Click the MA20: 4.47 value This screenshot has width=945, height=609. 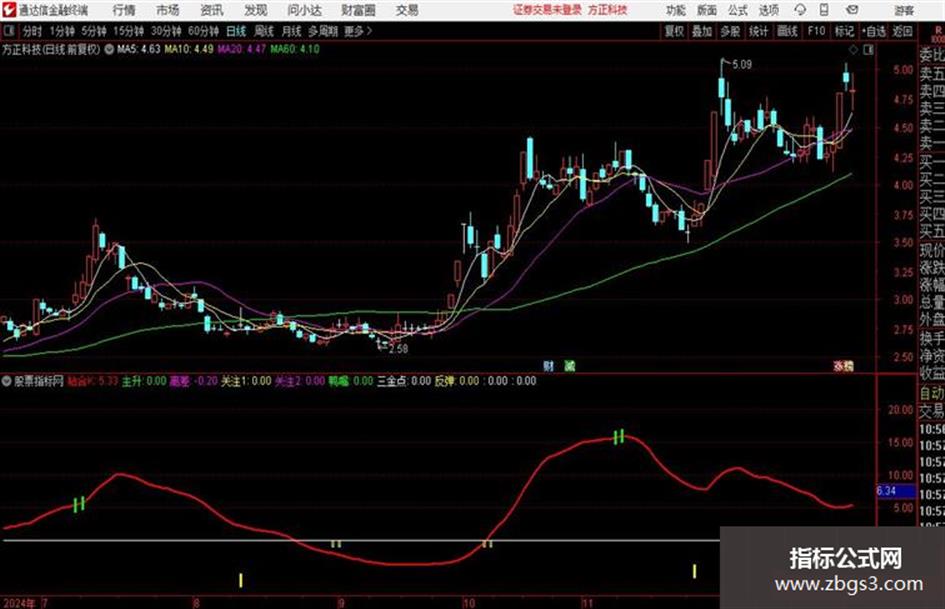tap(242, 49)
